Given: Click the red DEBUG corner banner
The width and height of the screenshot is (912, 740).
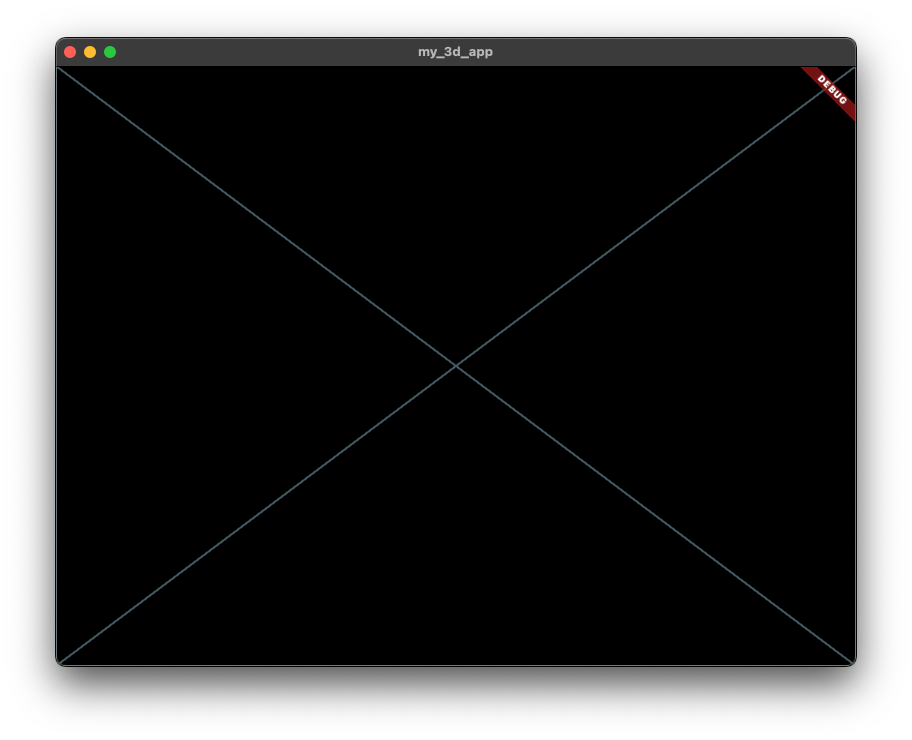Looking at the screenshot, I should pyautogui.click(x=832, y=90).
